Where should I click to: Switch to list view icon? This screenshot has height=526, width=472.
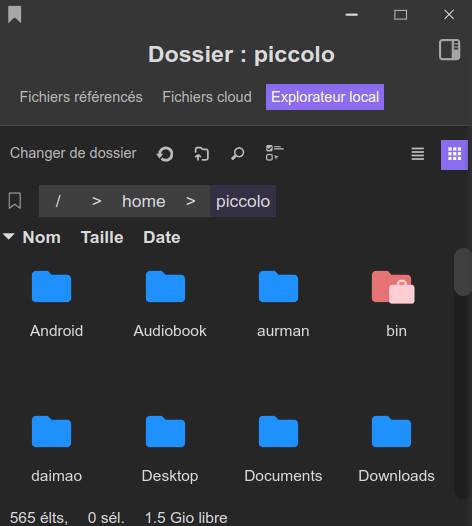click(418, 154)
